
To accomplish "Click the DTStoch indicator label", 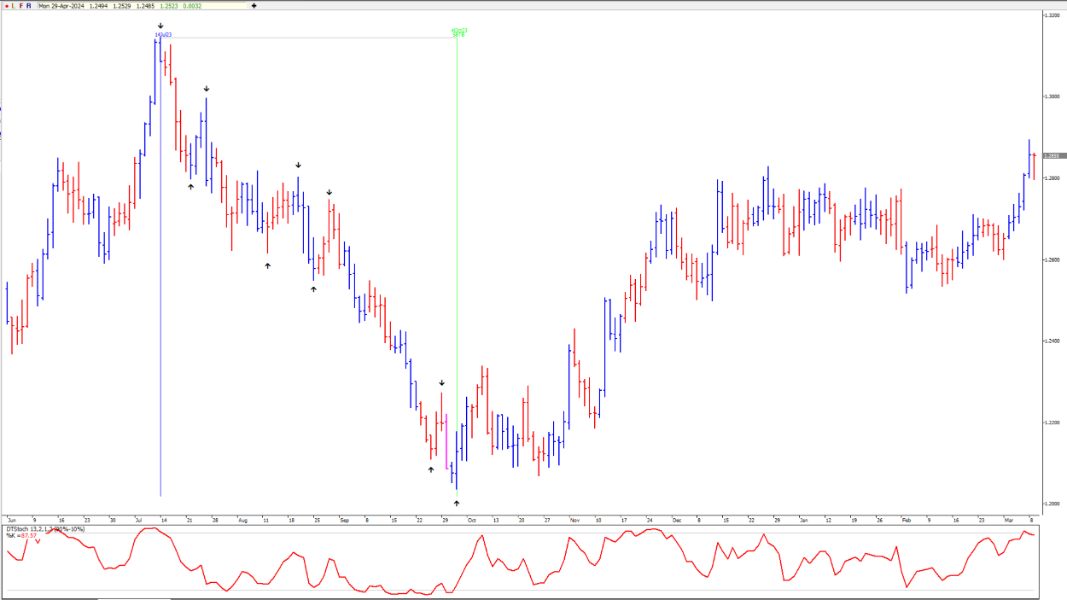I will [45, 528].
